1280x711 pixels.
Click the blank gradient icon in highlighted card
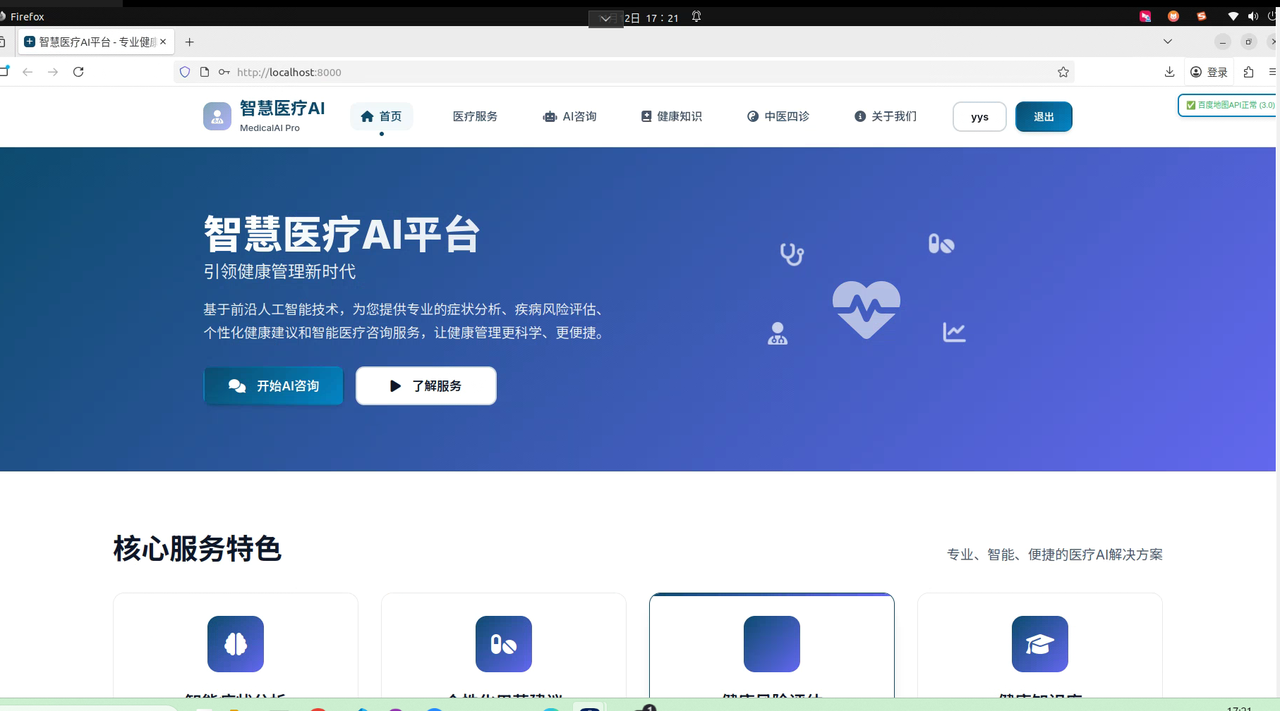772,644
